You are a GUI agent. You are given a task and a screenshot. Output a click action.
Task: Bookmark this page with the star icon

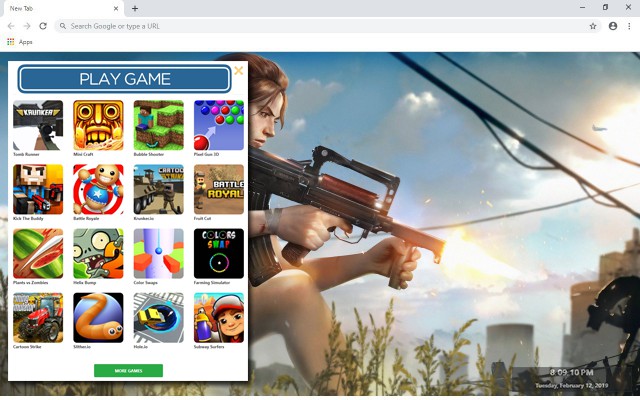point(593,26)
